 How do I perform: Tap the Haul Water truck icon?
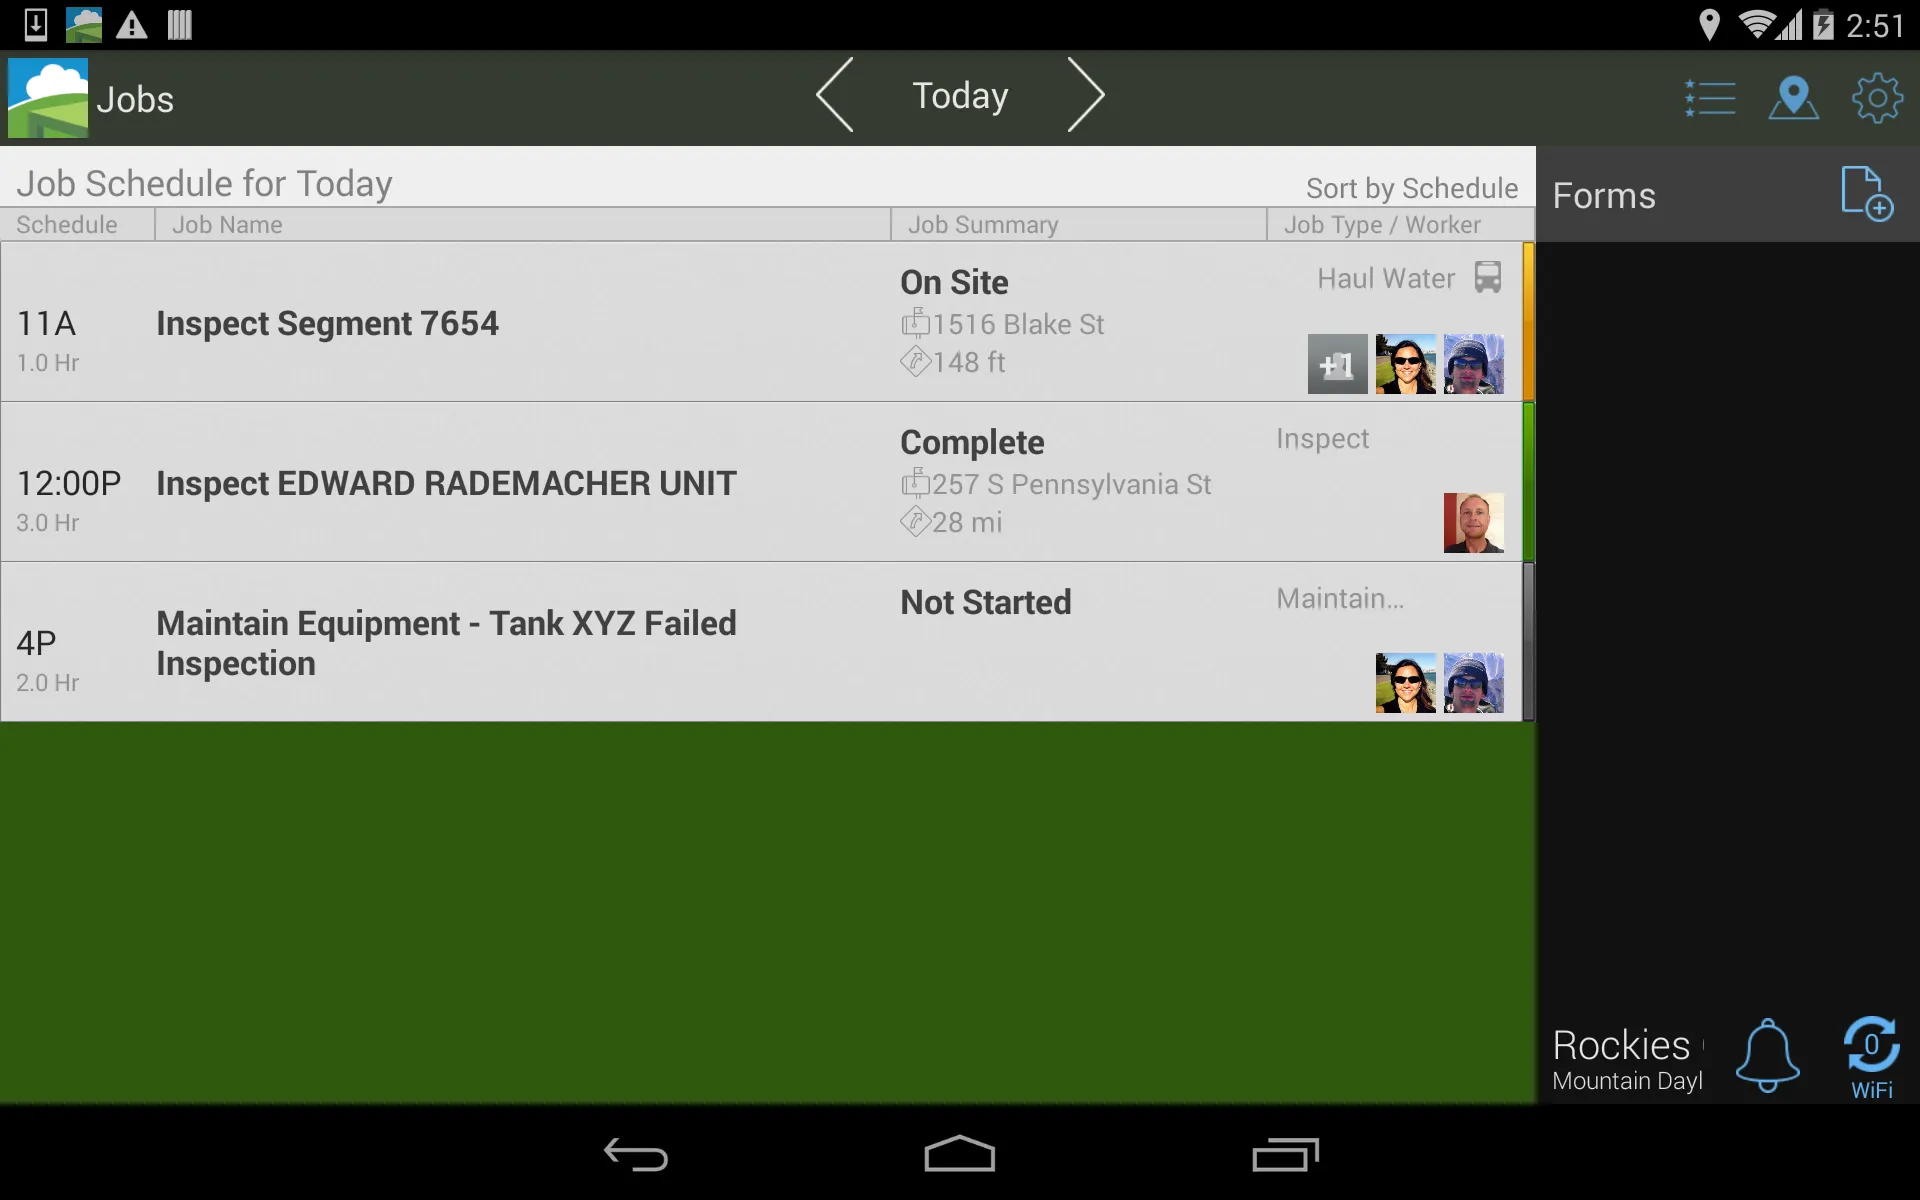coord(1488,277)
